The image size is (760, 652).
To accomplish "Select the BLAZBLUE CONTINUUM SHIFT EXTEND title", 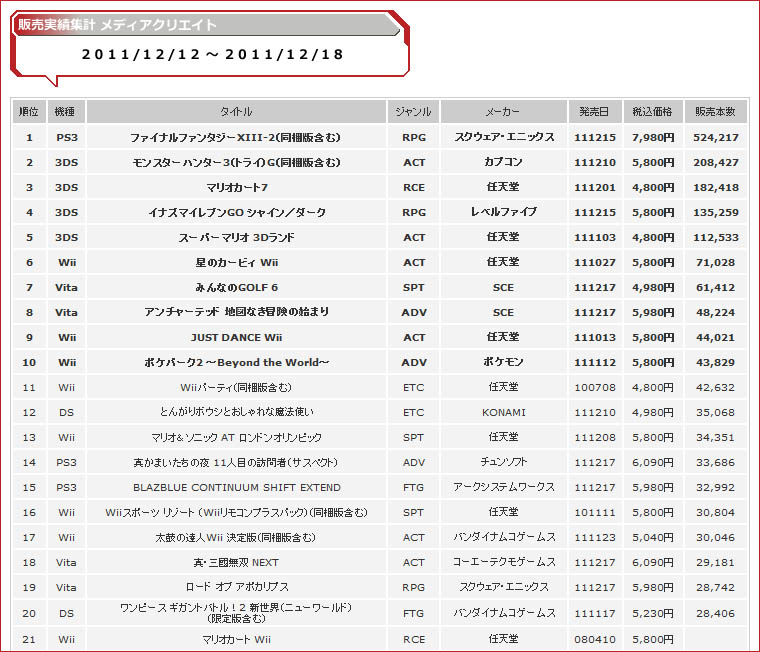I will pos(237,487).
